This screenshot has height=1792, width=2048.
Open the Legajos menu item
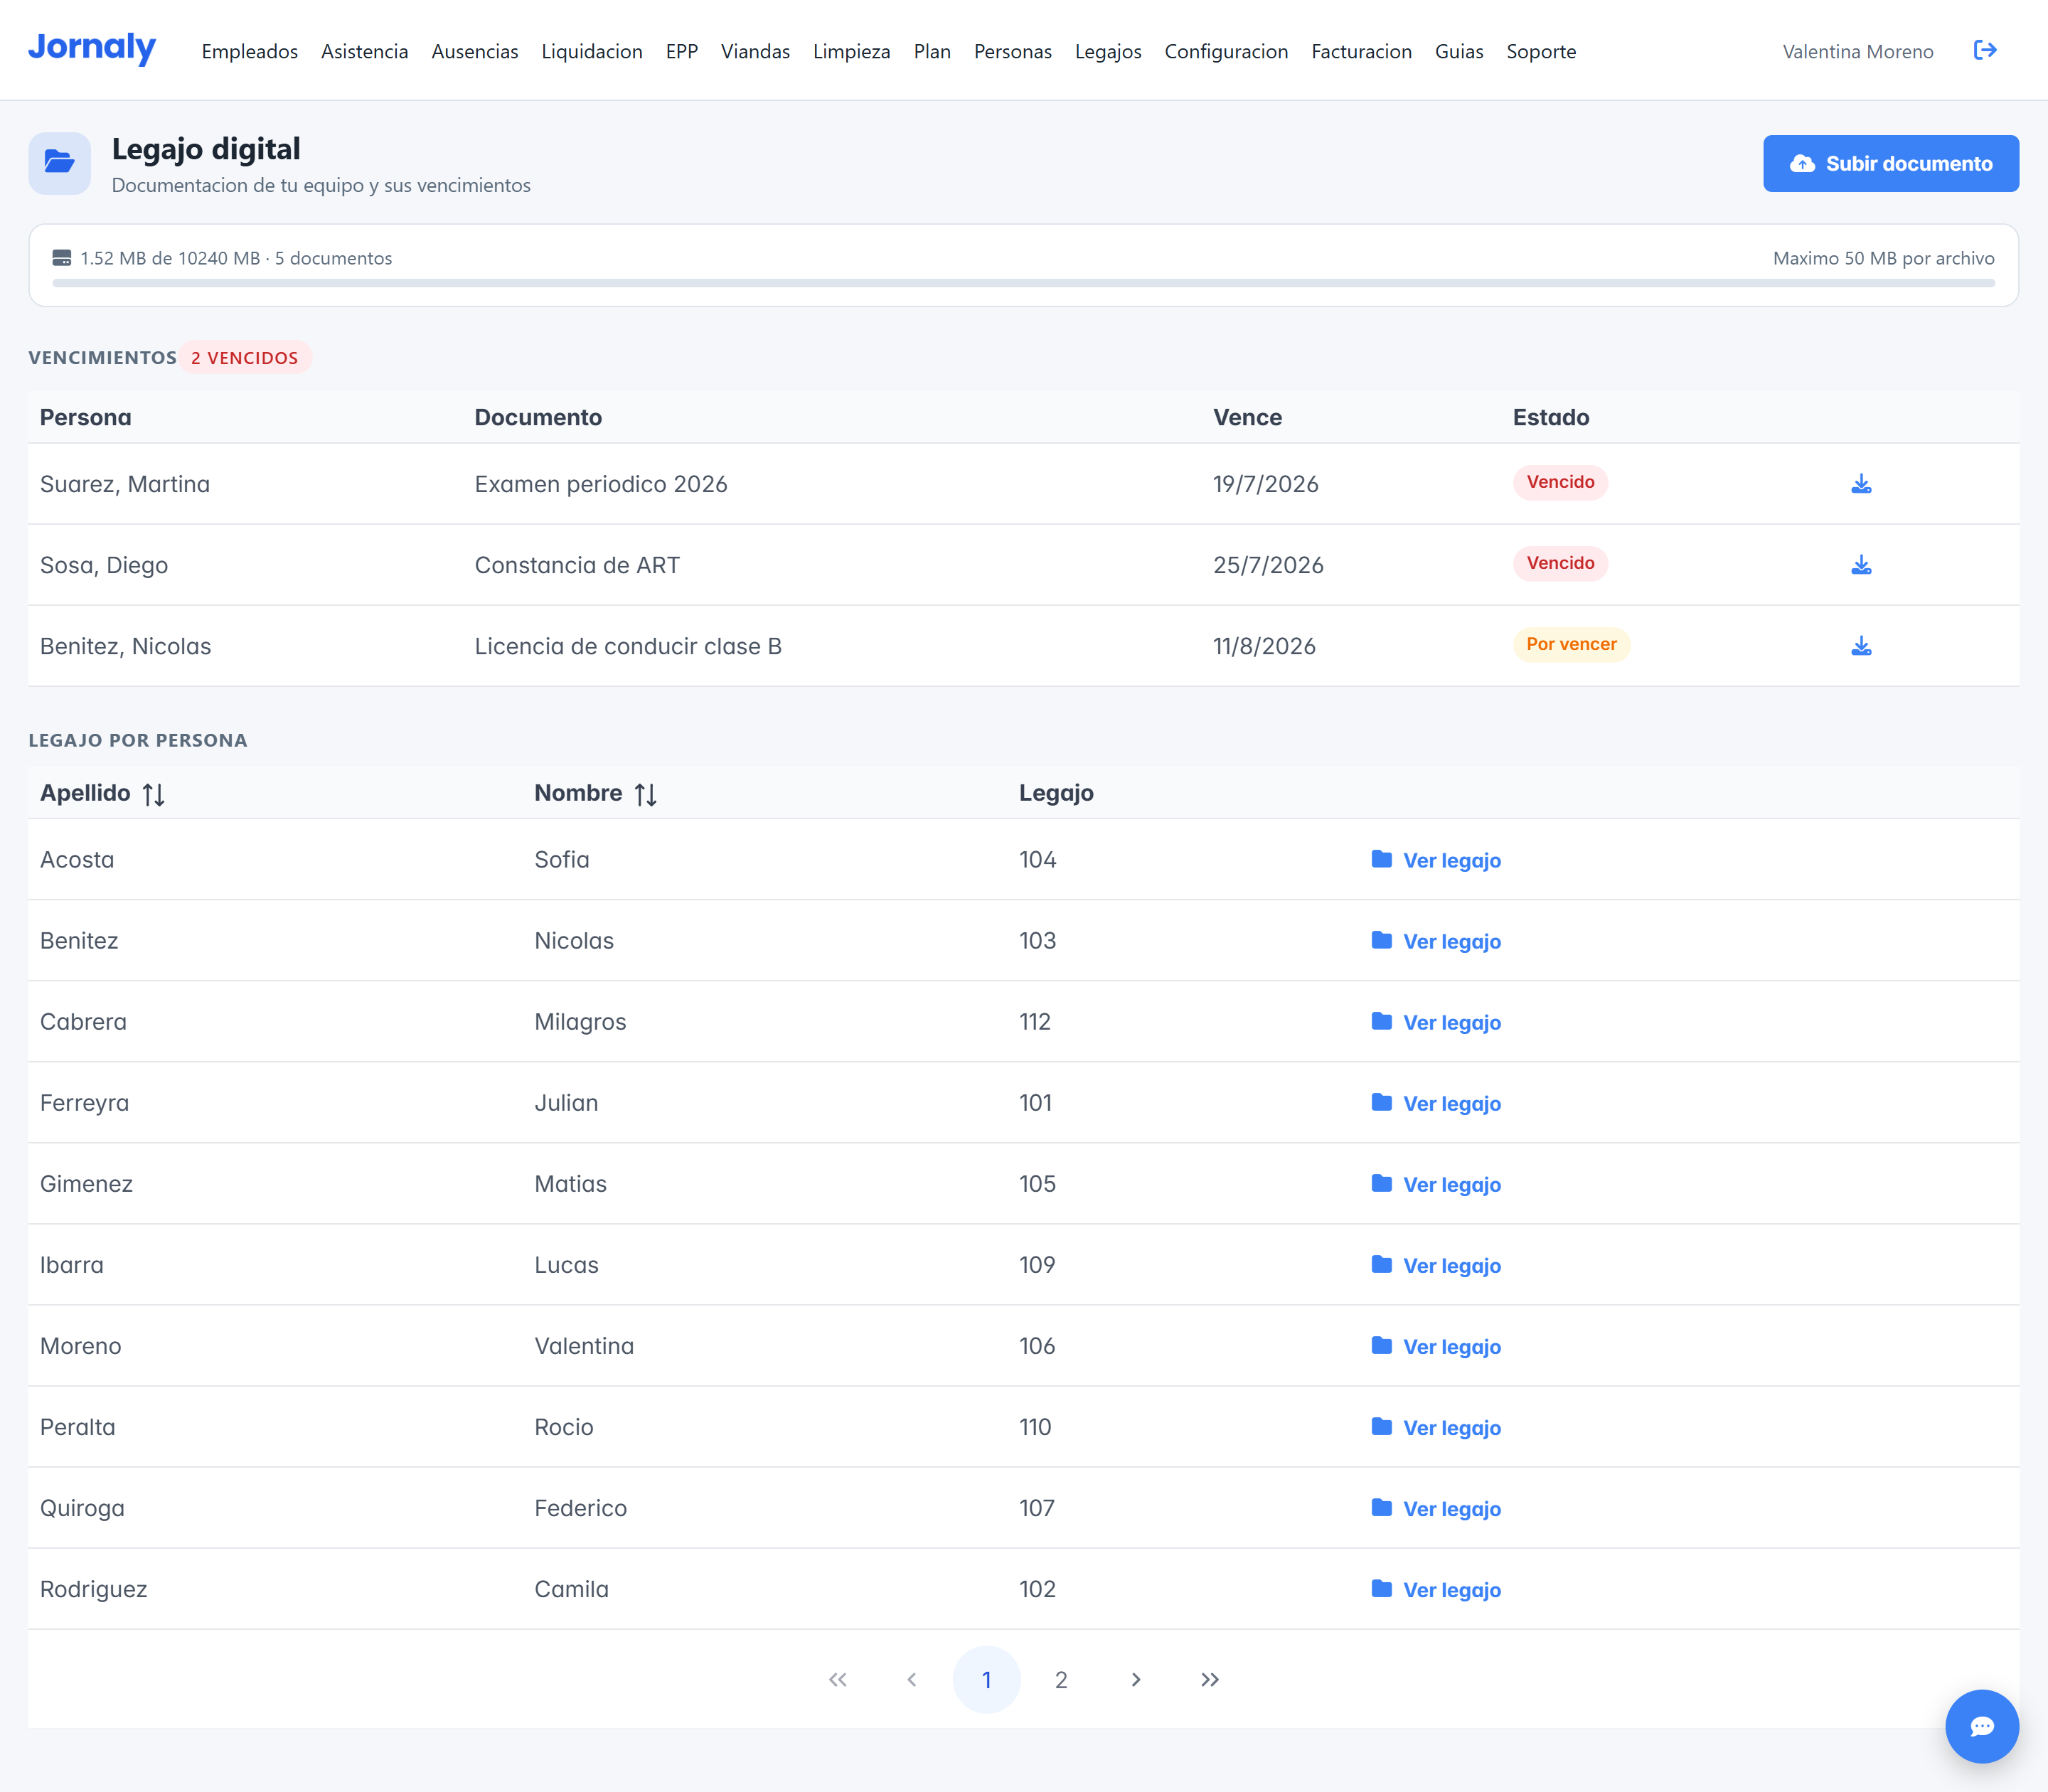click(x=1108, y=51)
